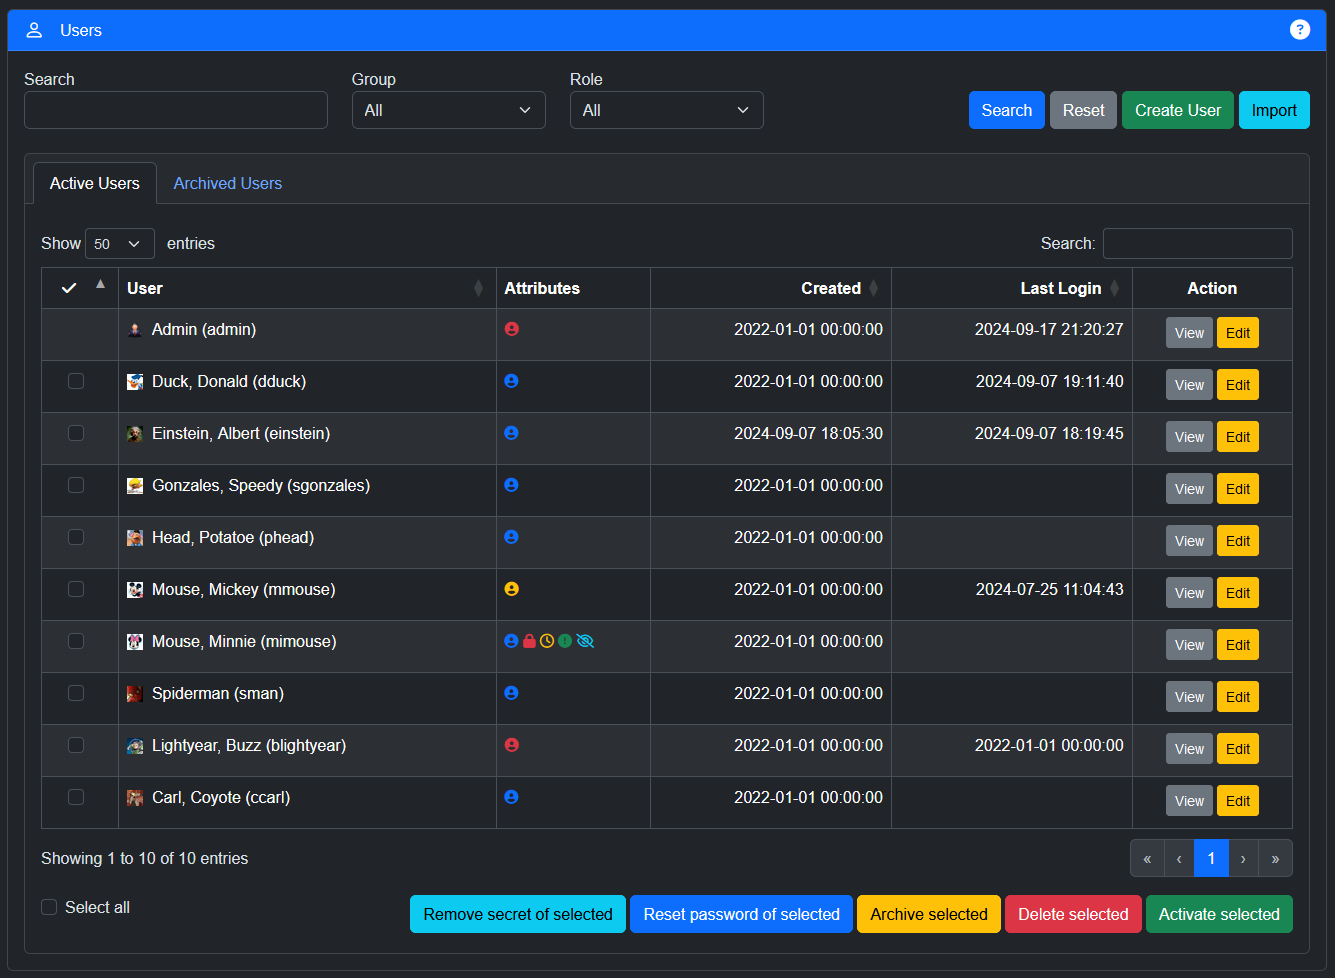Click the red lock icon on Minnie Mouse's row
1335x978 pixels.
point(529,641)
